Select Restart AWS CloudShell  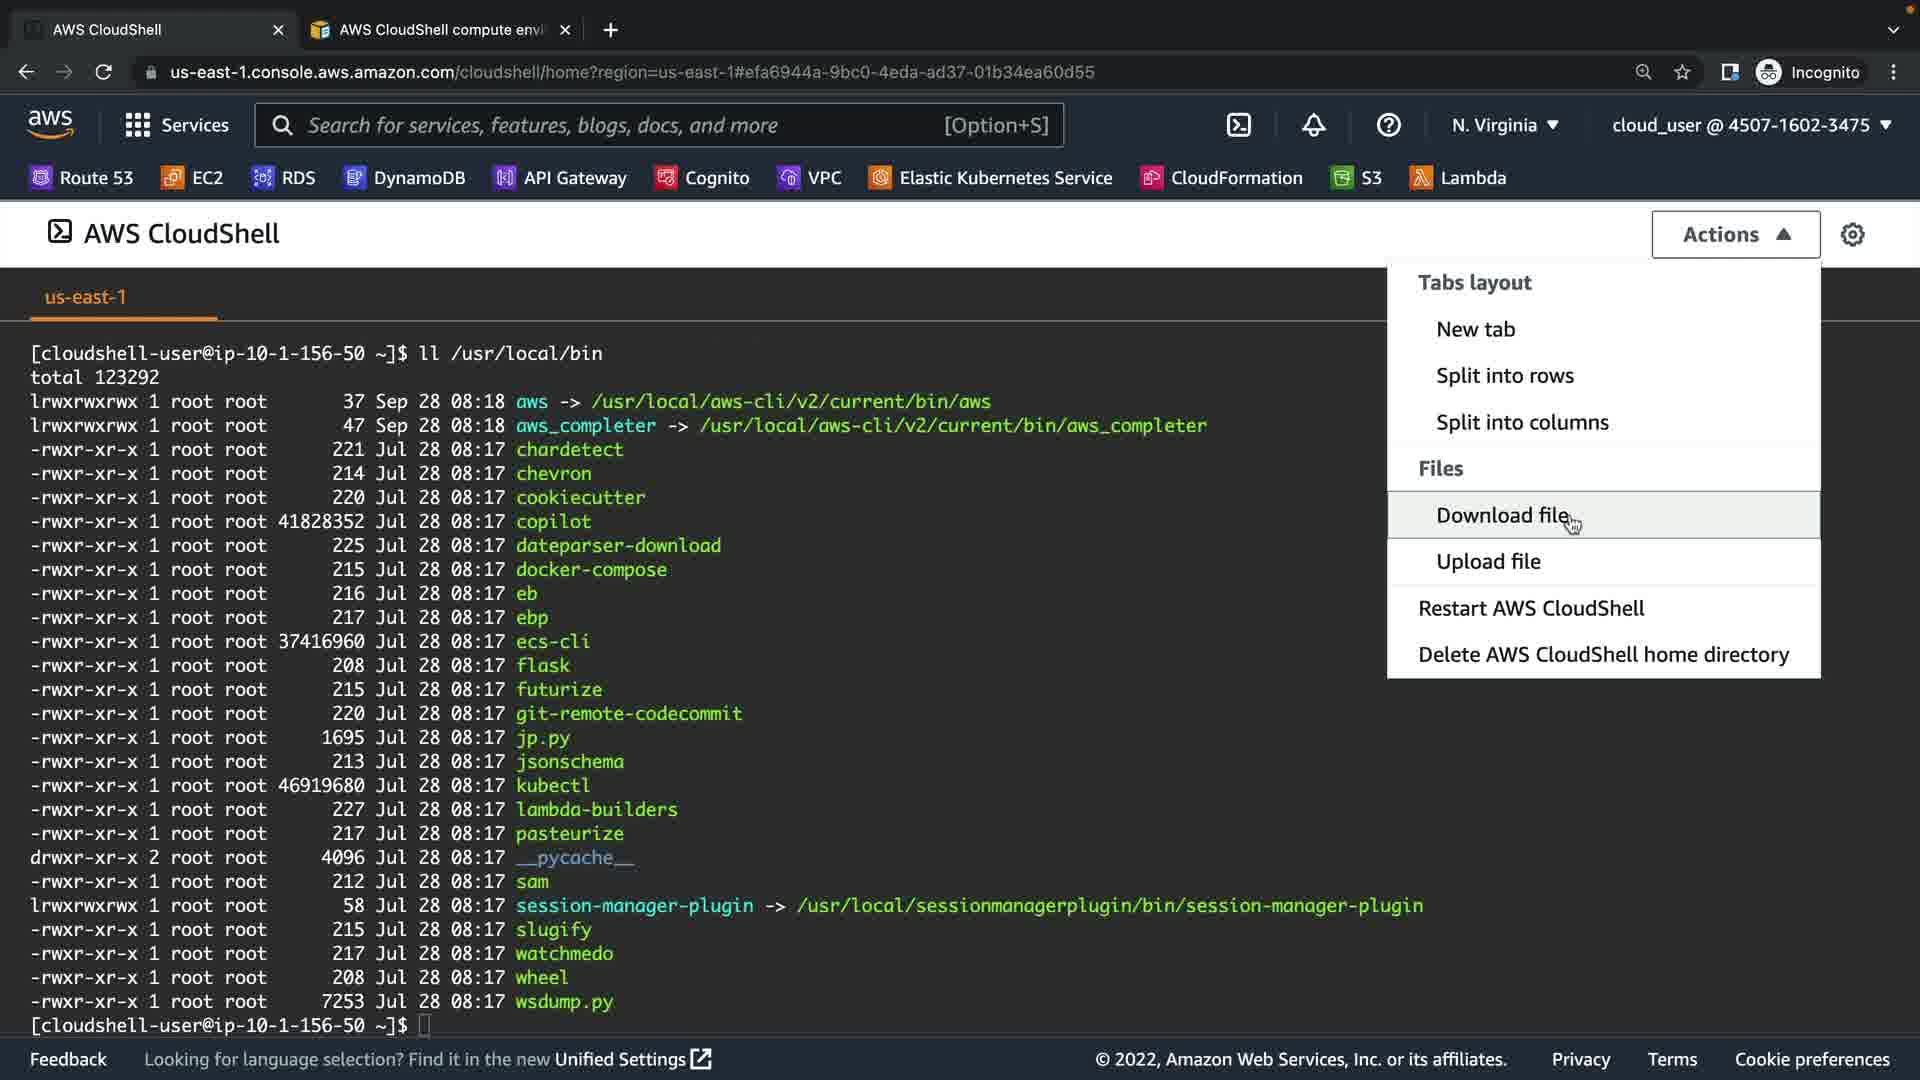1530,608
